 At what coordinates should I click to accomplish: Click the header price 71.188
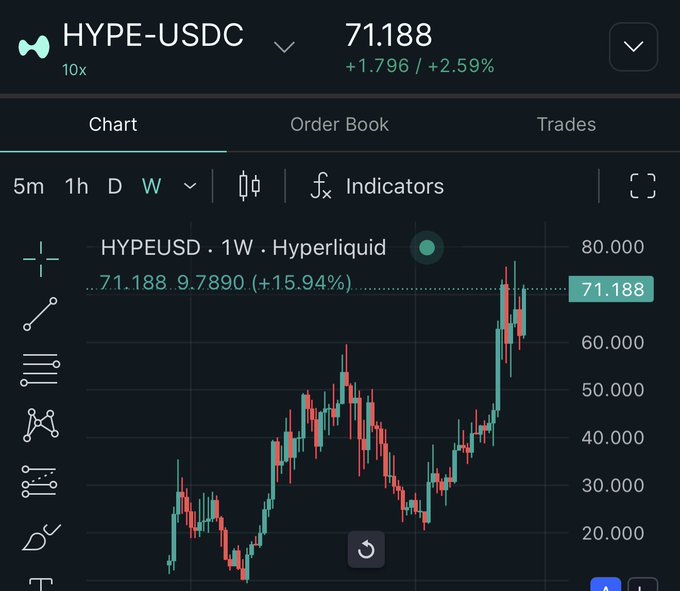(389, 35)
